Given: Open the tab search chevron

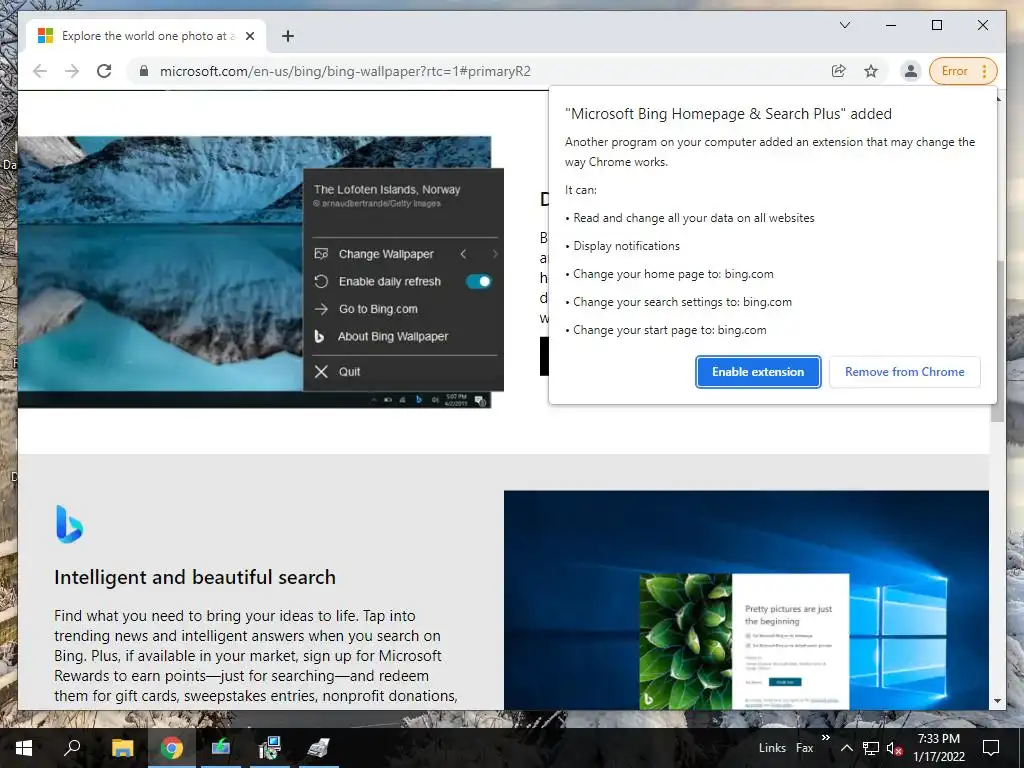Looking at the screenshot, I should pyautogui.click(x=844, y=25).
